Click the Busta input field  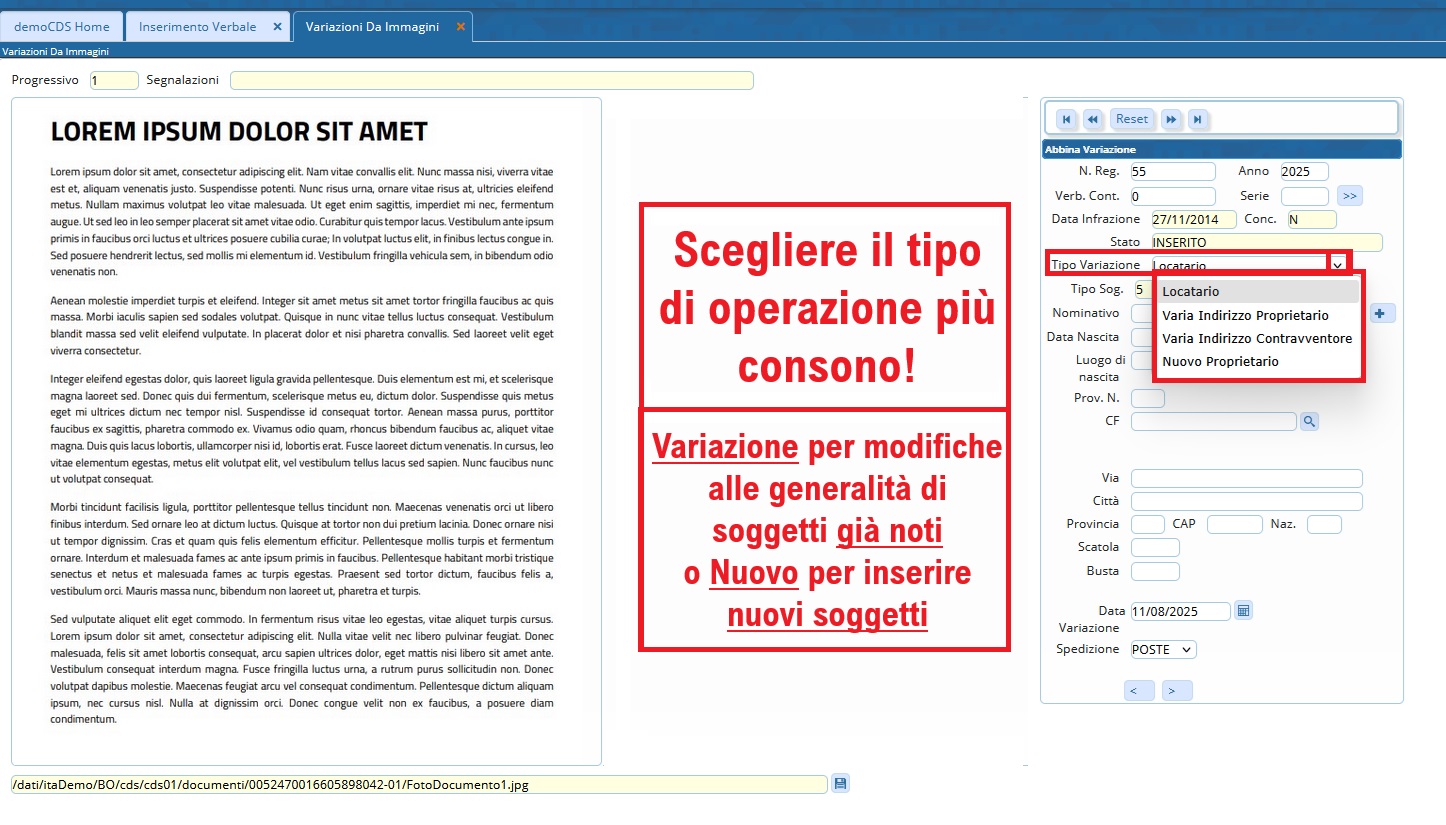[x=1155, y=571]
